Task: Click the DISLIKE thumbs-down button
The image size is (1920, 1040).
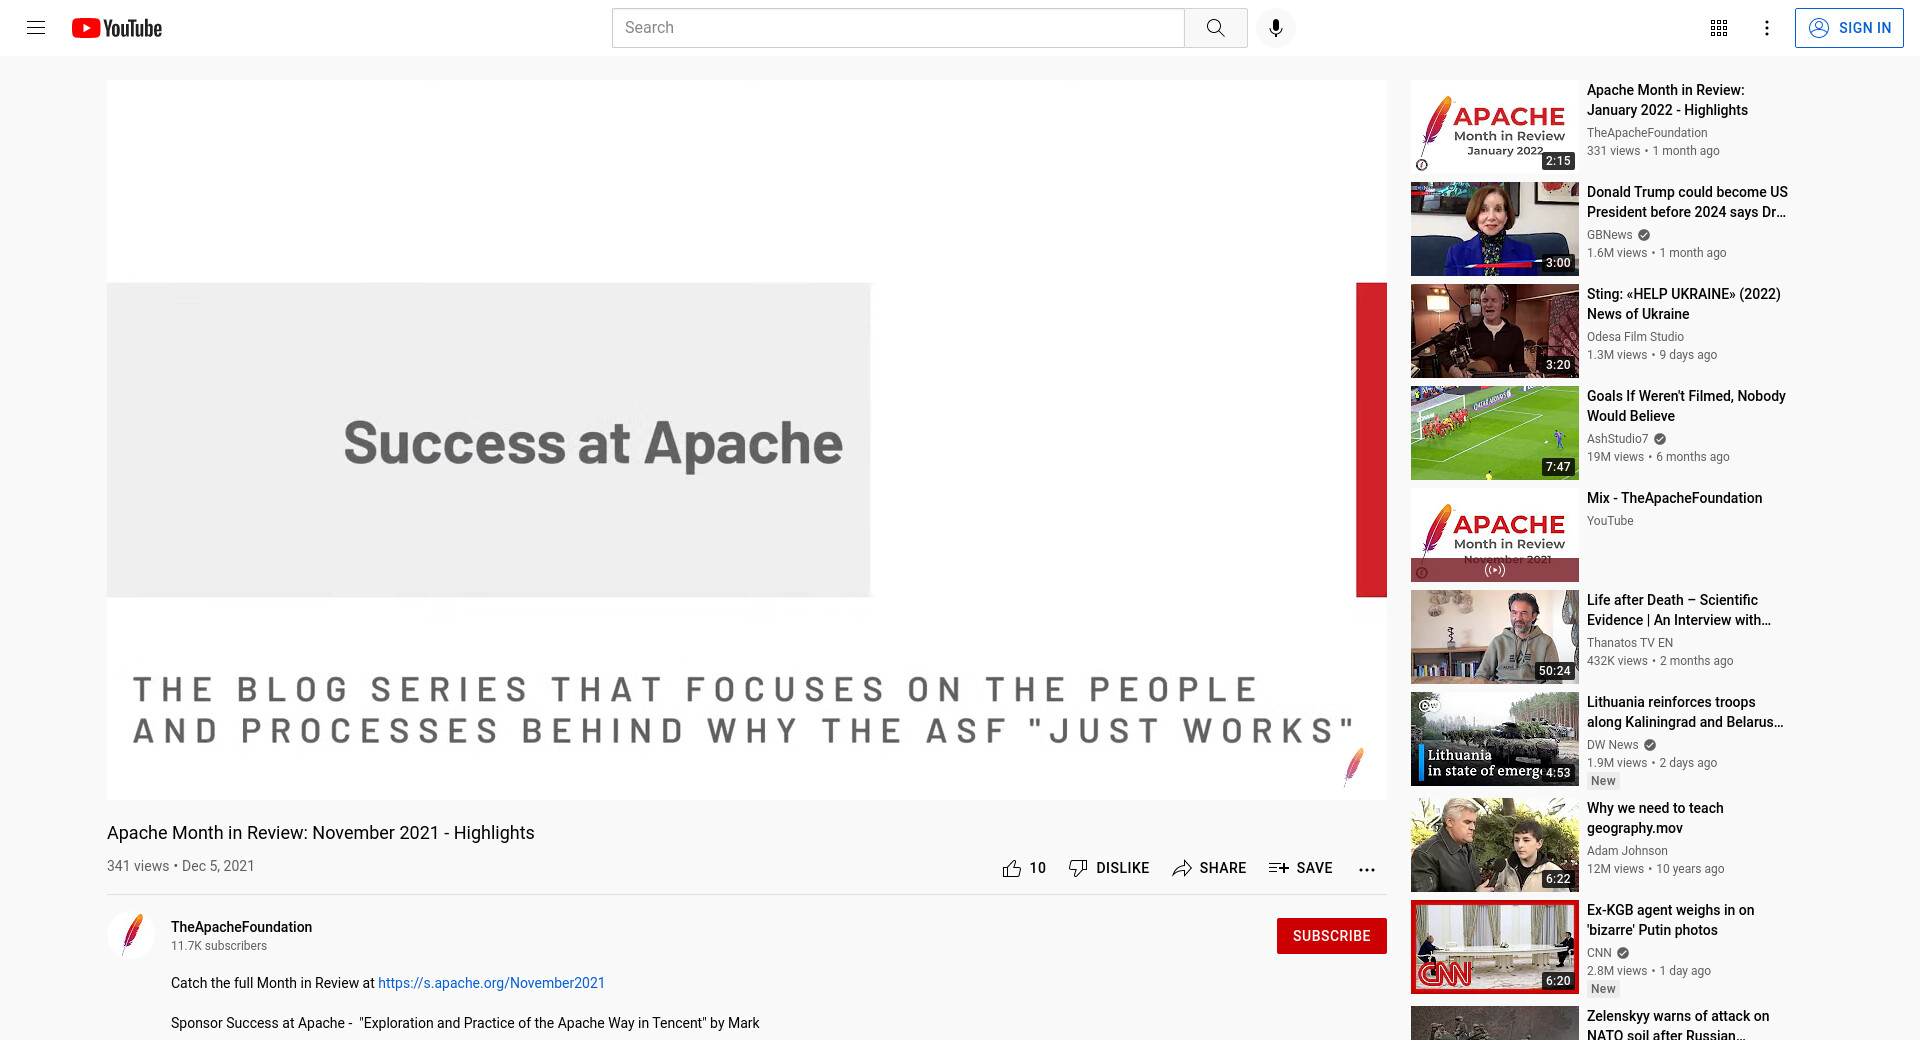Action: click(1108, 868)
